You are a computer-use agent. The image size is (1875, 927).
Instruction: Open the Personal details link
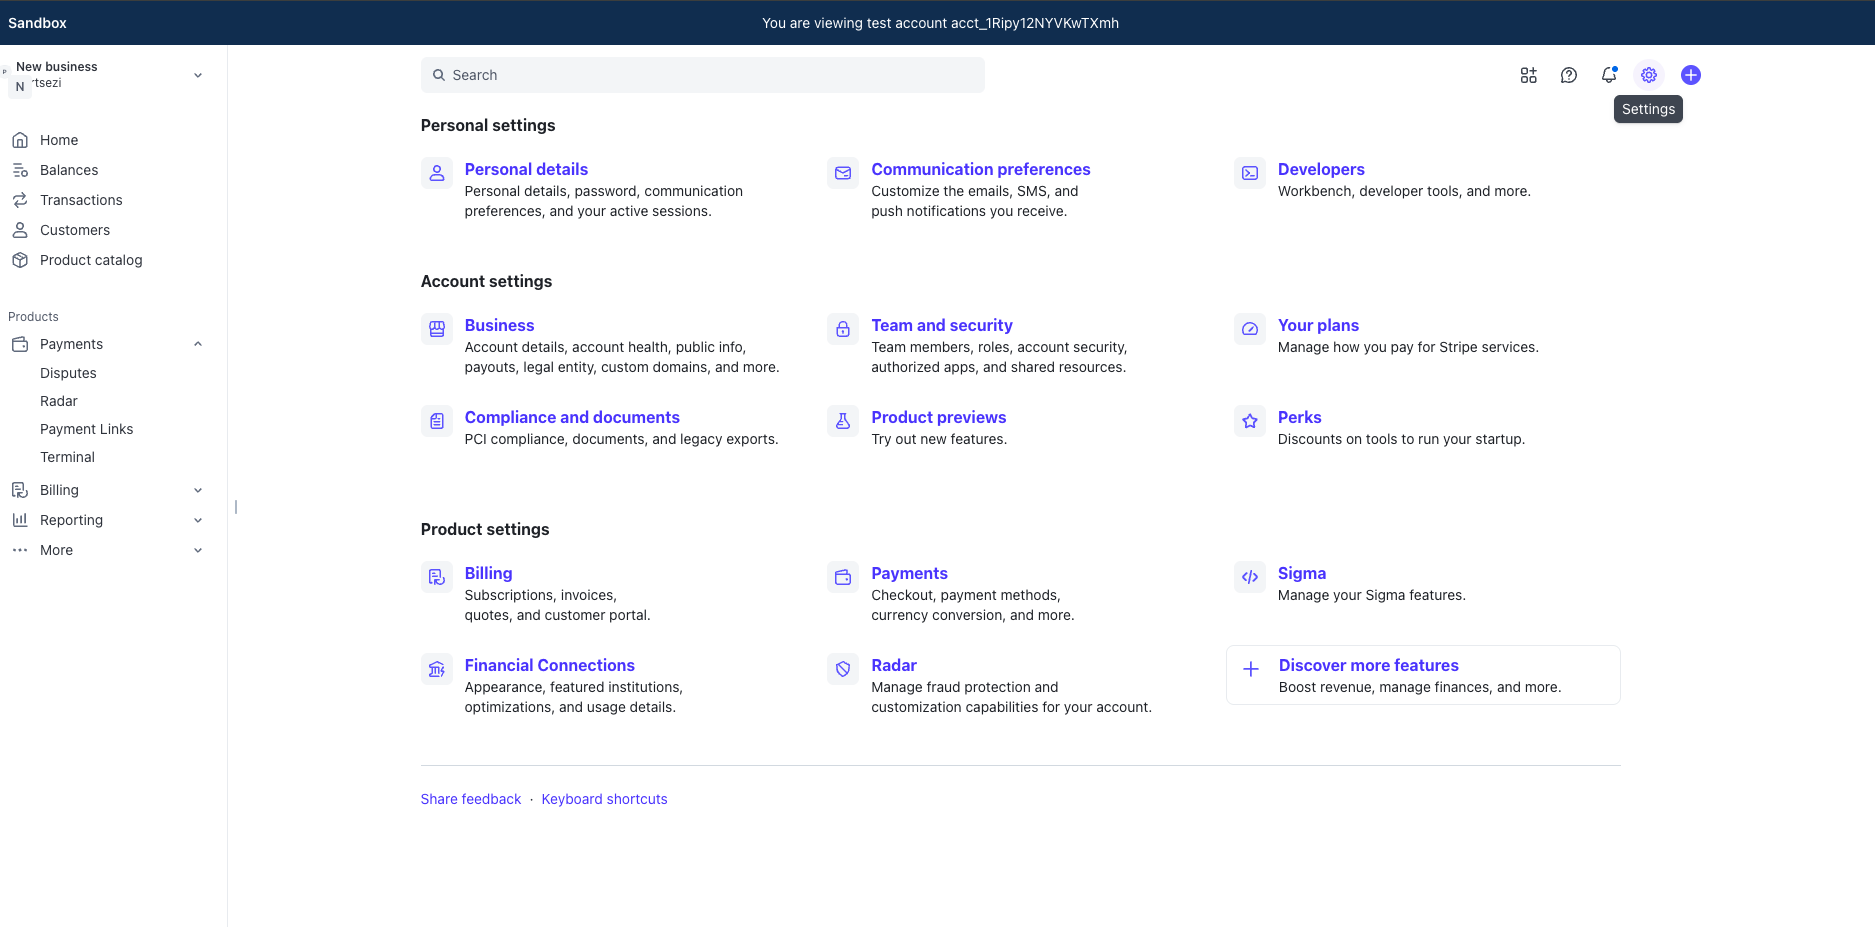tap(526, 169)
